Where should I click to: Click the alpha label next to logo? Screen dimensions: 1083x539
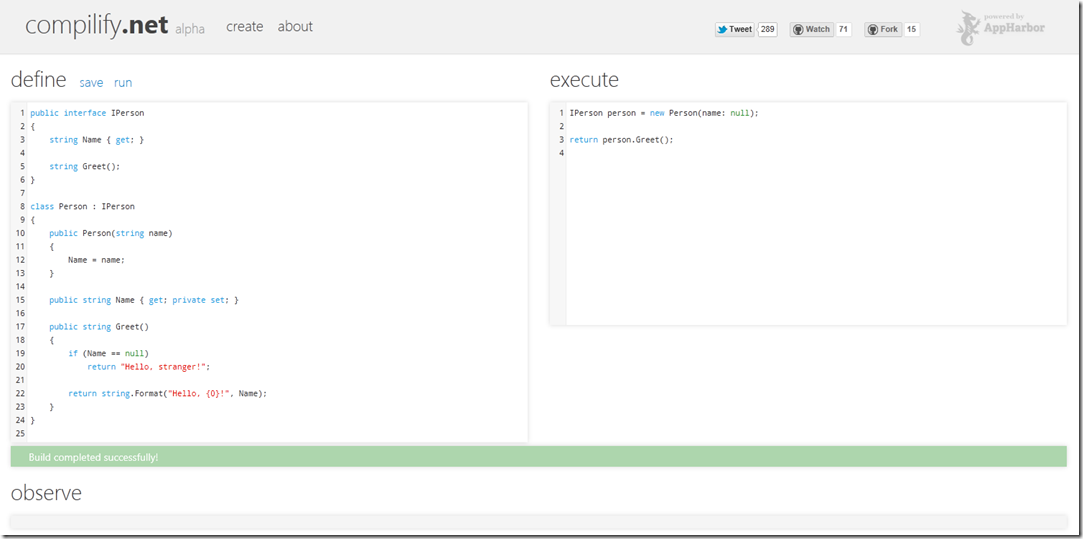pos(190,30)
